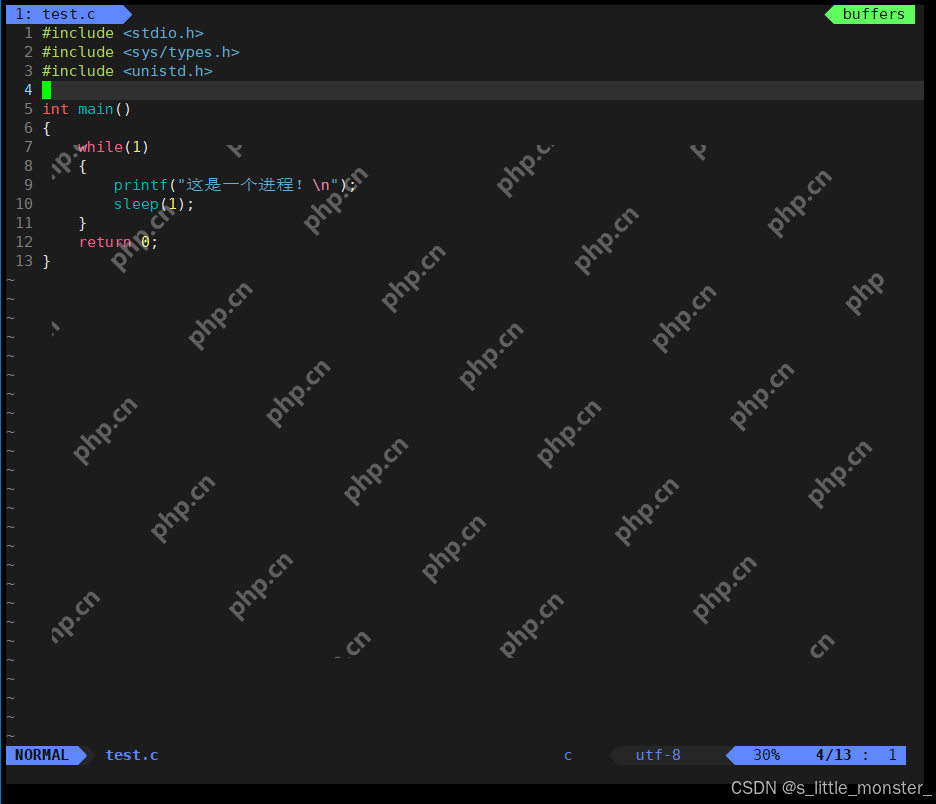The height and width of the screenshot is (804, 936).
Task: Click the <unistd.h> include text
Action: pos(168,71)
